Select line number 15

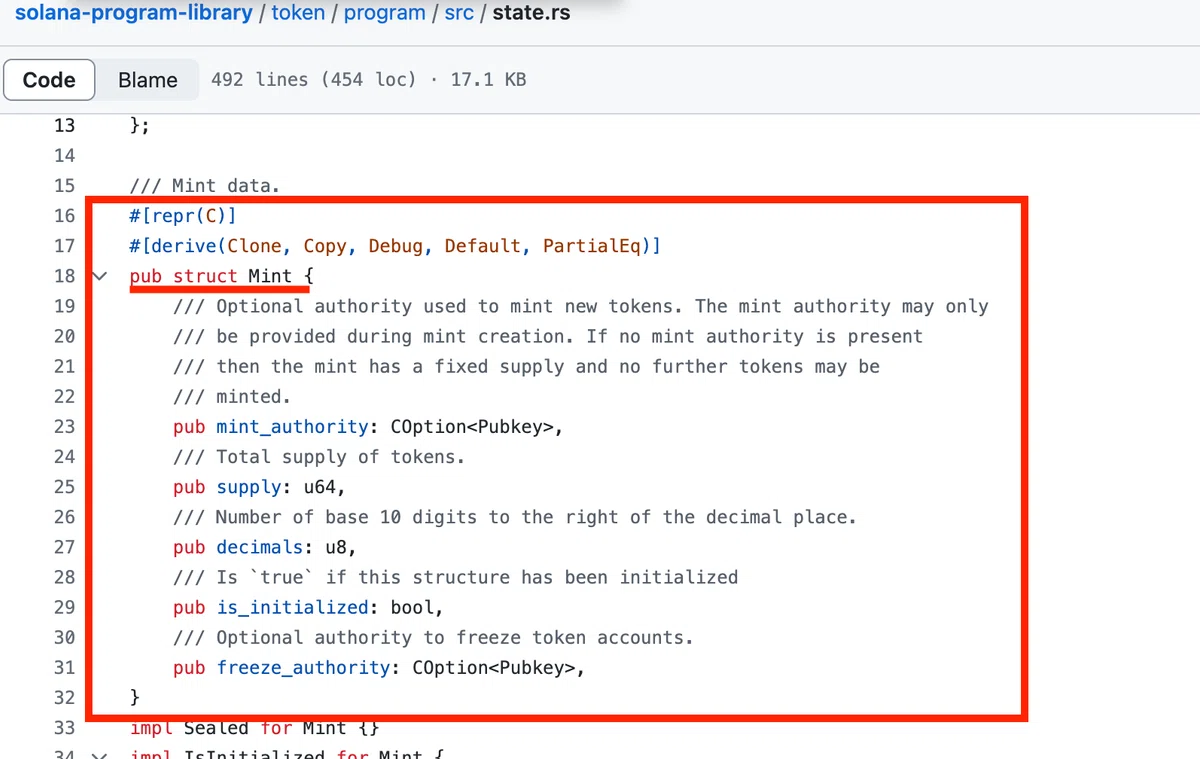pos(64,185)
